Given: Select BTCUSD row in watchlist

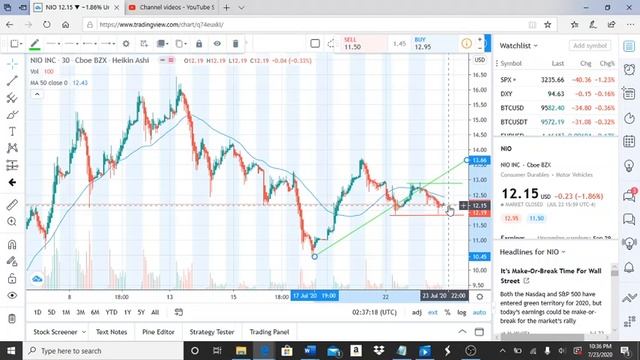Looking at the screenshot, I should pos(557,108).
